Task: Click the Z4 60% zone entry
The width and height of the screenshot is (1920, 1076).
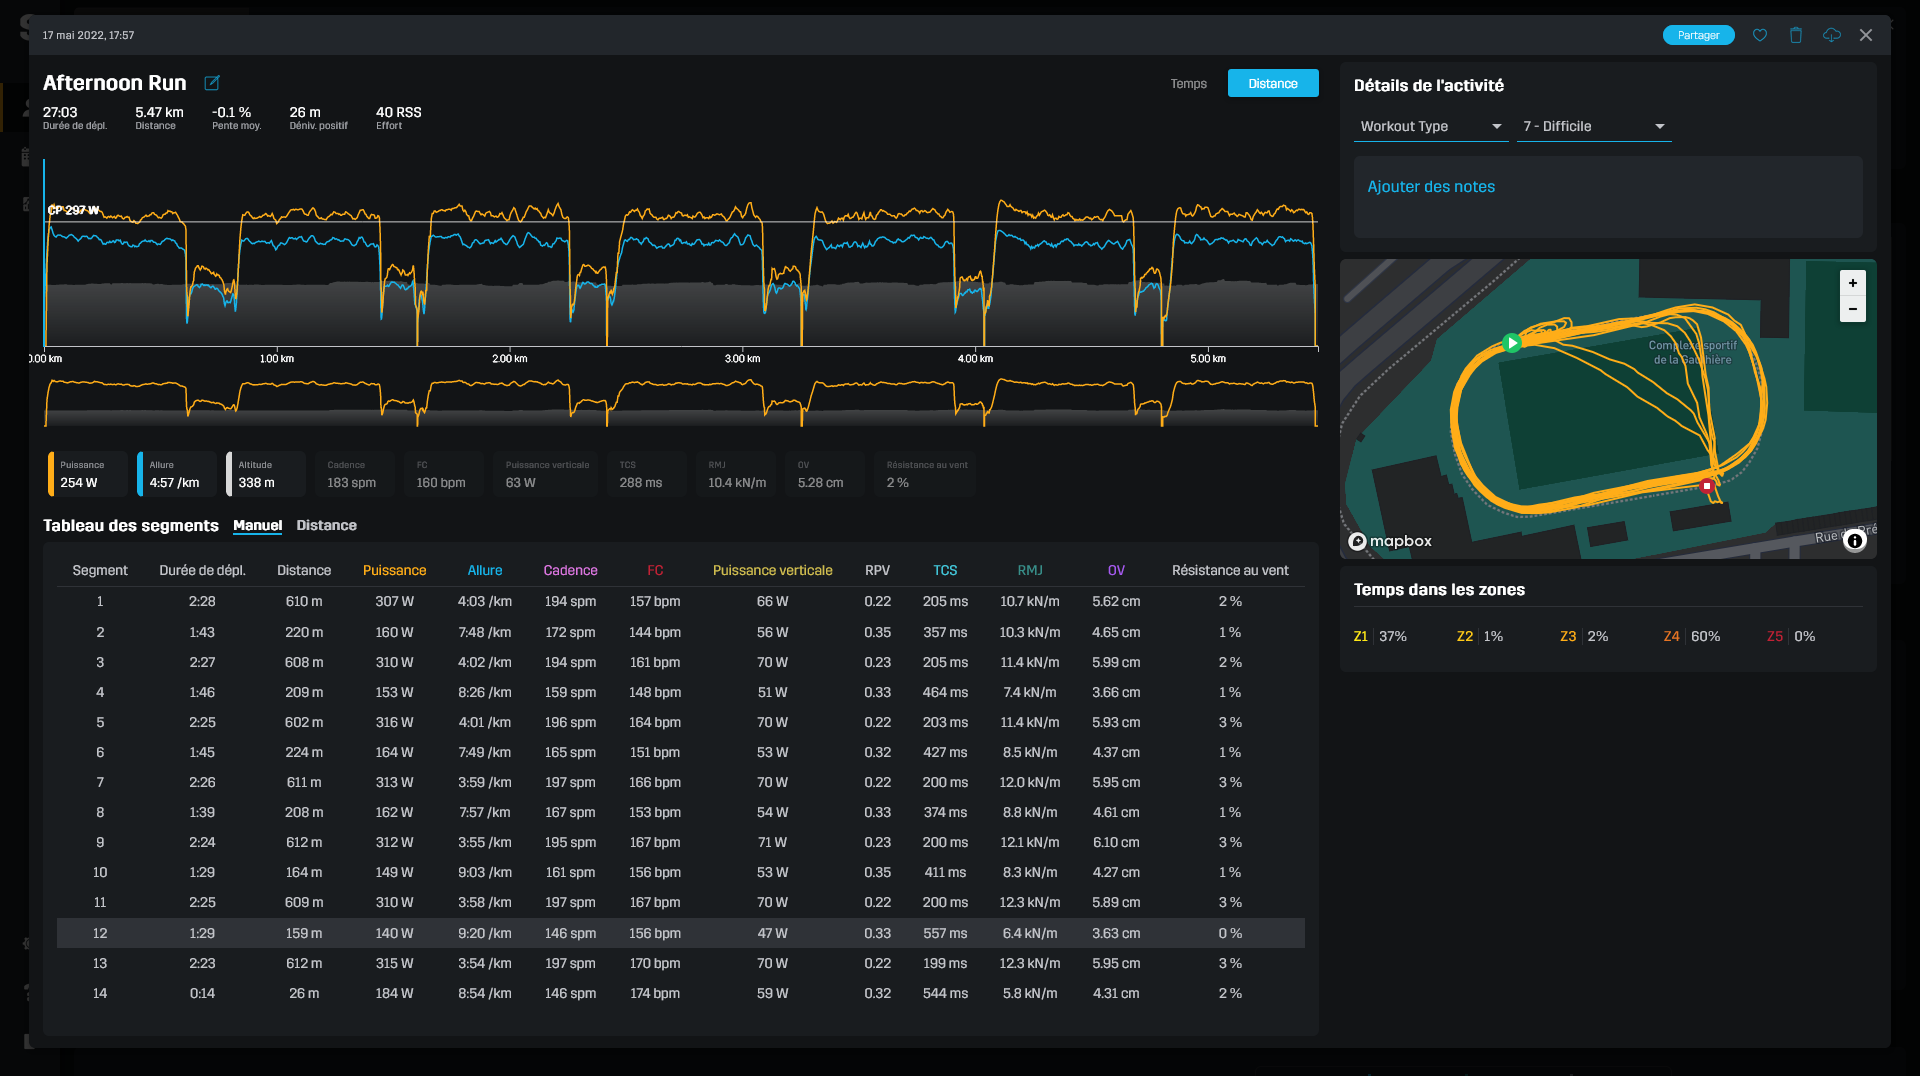Action: pos(1691,637)
